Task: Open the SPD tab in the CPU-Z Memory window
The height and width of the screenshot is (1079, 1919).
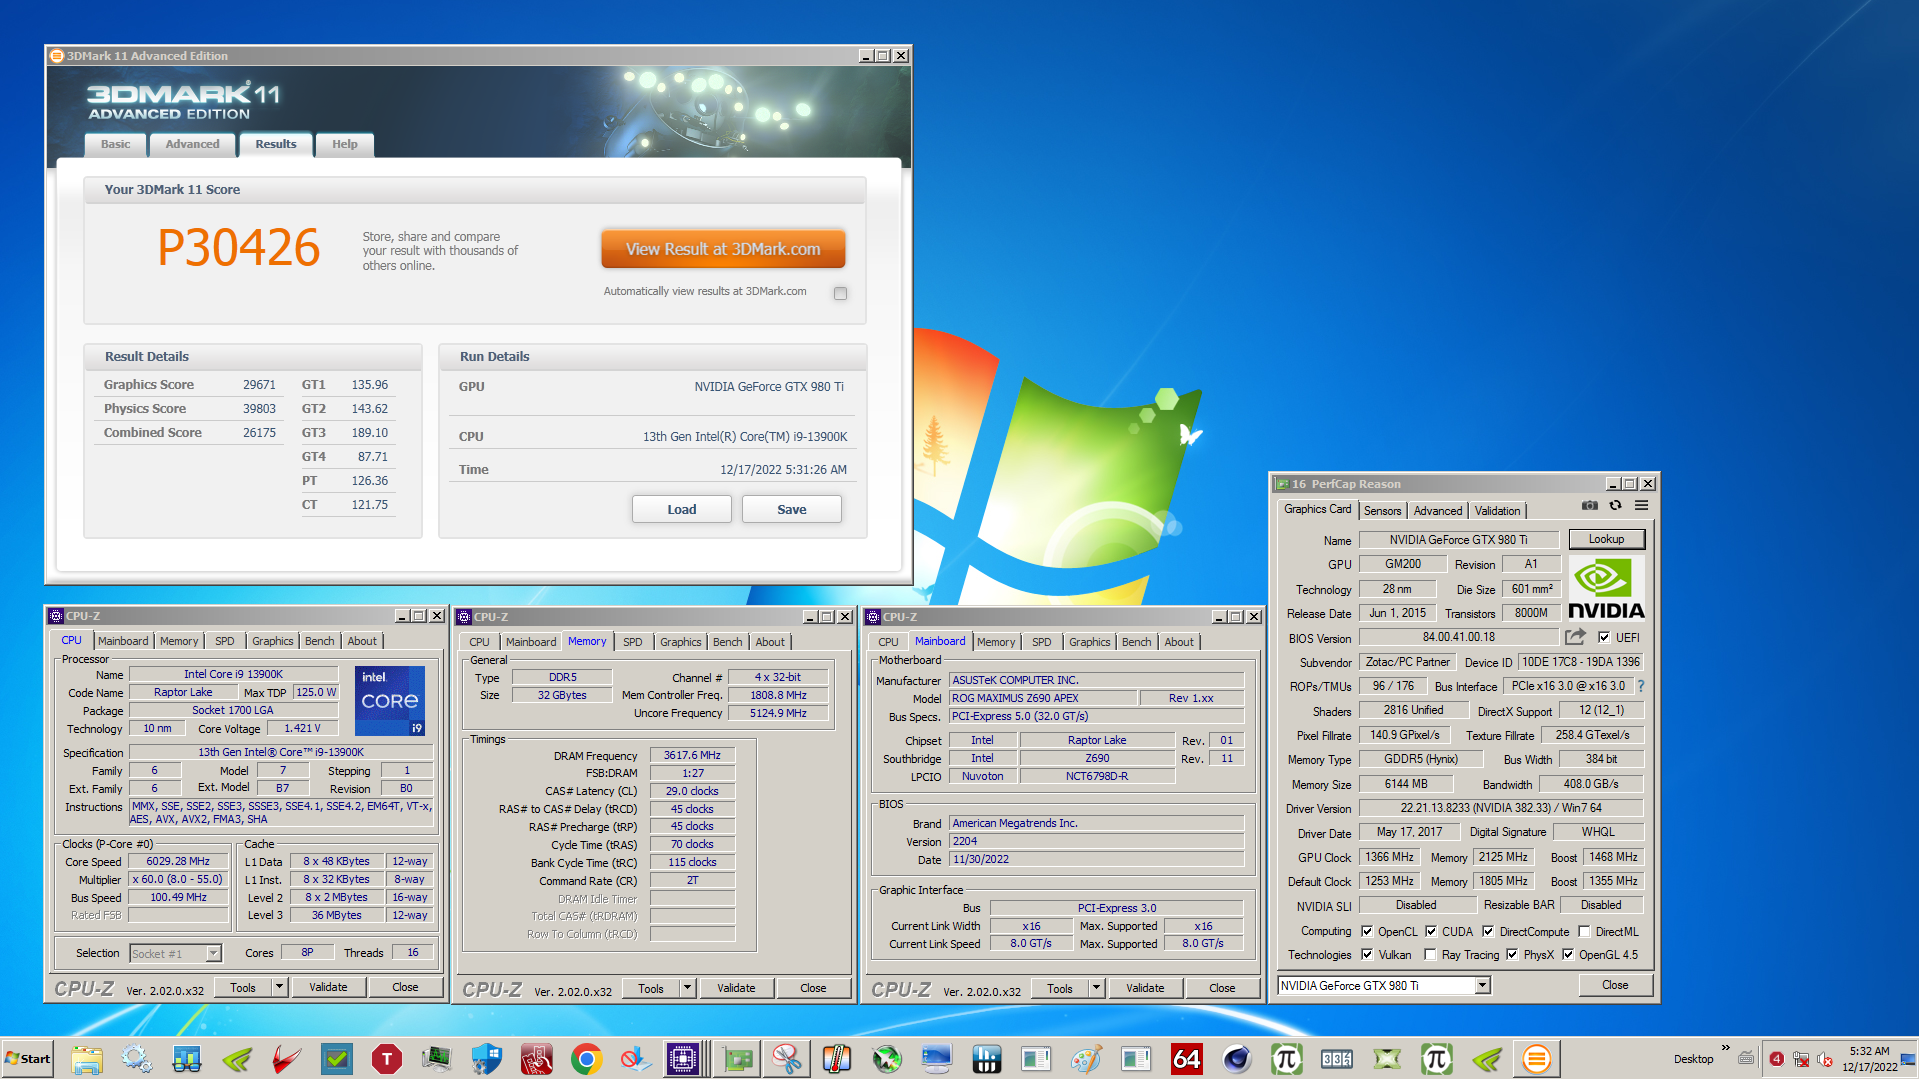Action: 633,642
